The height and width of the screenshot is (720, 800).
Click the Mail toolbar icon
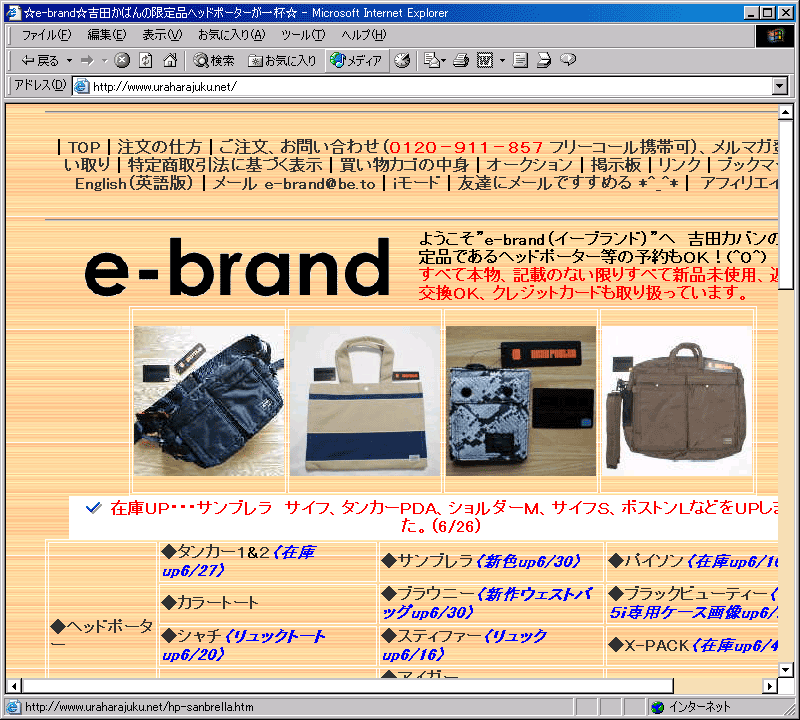click(434, 61)
